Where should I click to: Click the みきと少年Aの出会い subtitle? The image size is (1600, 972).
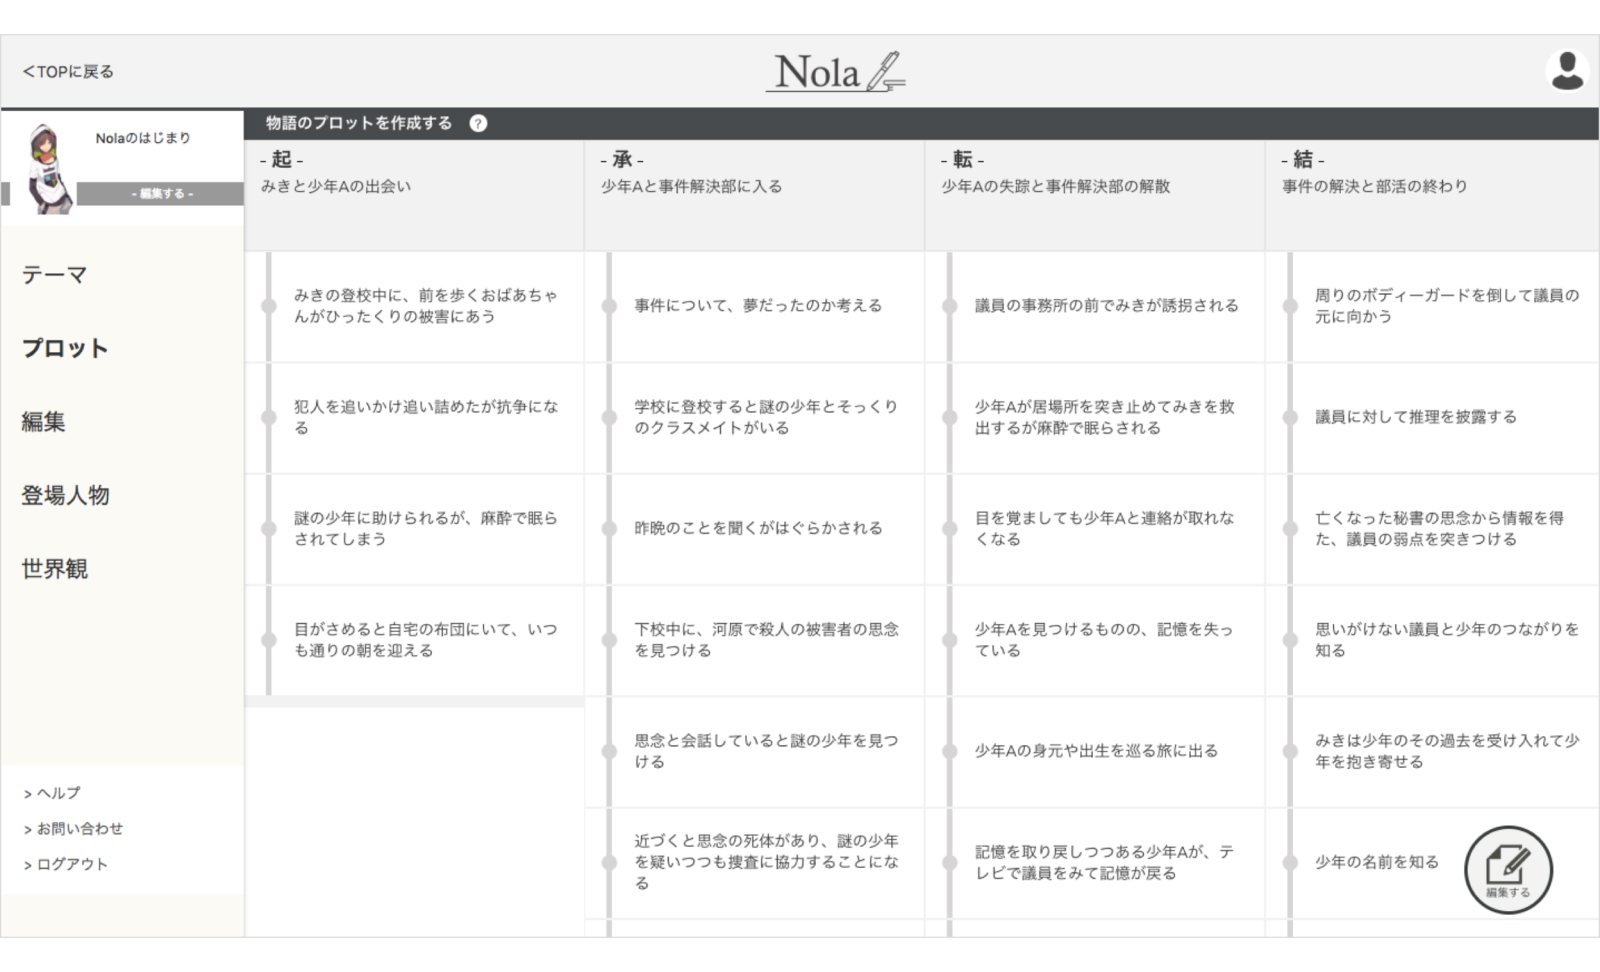pos(336,186)
